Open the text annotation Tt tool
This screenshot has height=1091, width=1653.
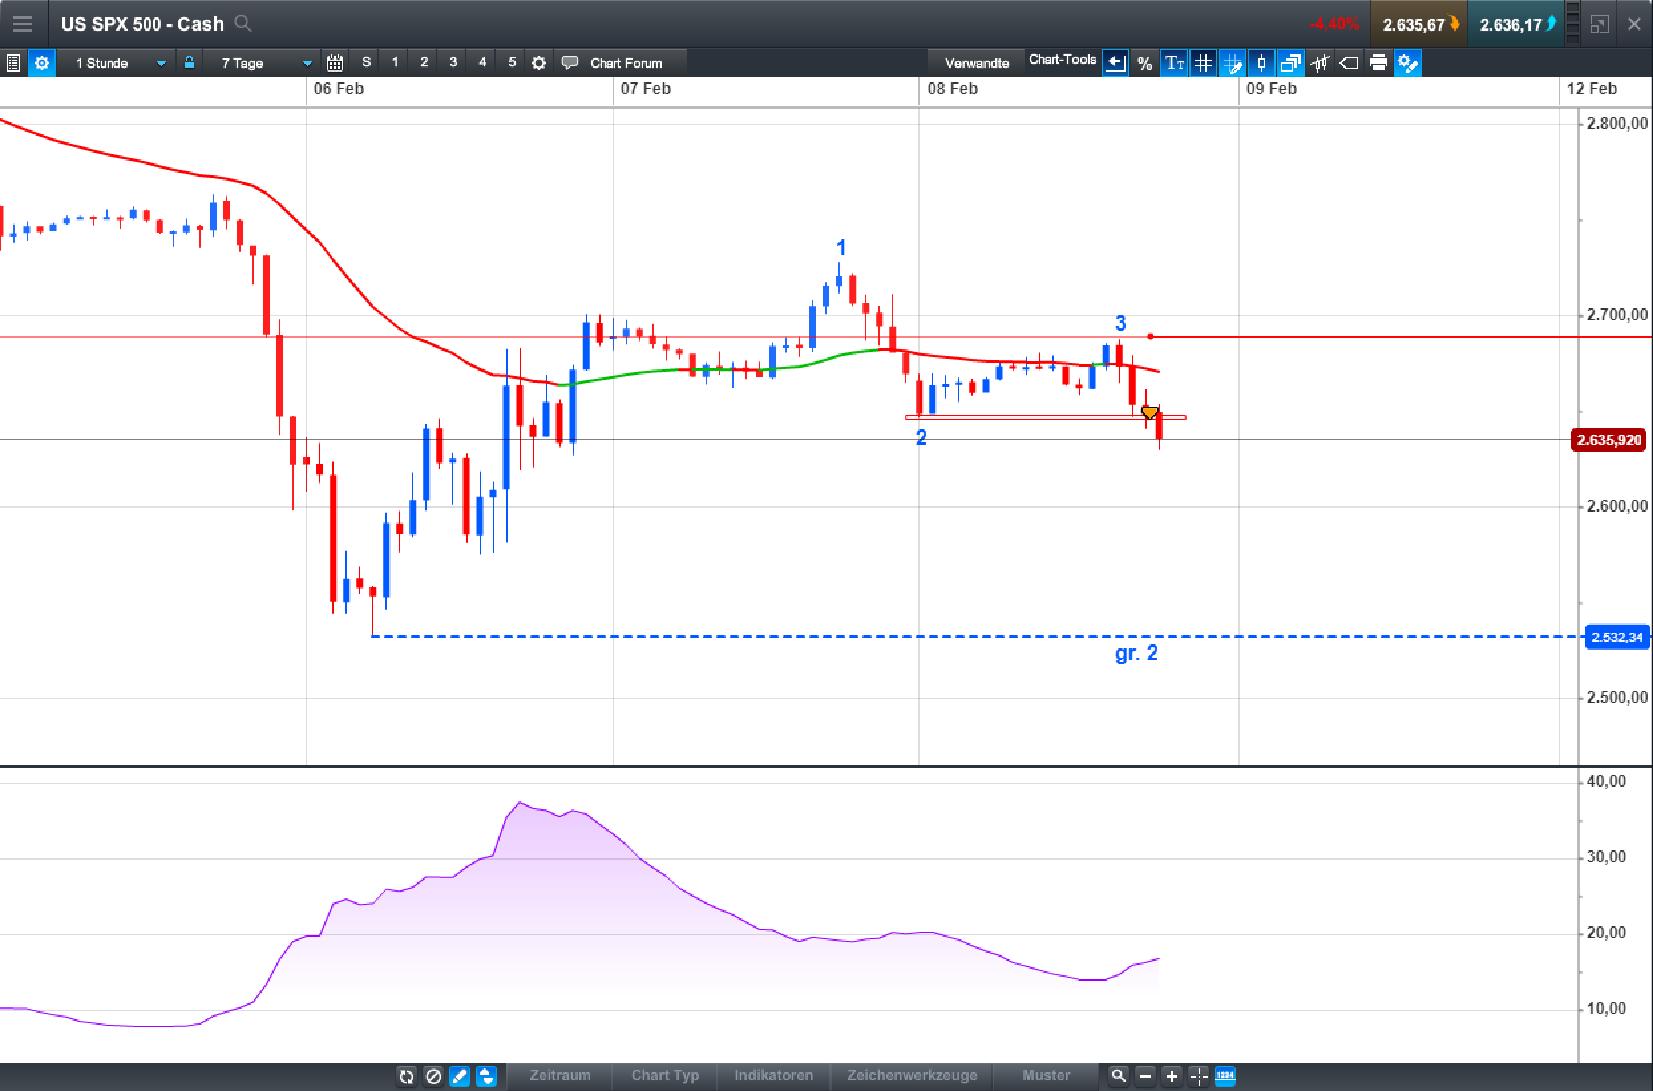[1174, 62]
